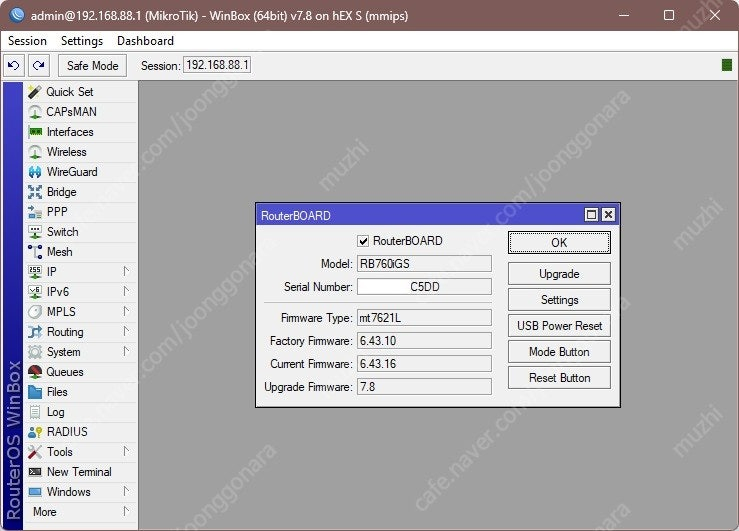Click the Firmware Type field mt7621L

click(x=424, y=318)
